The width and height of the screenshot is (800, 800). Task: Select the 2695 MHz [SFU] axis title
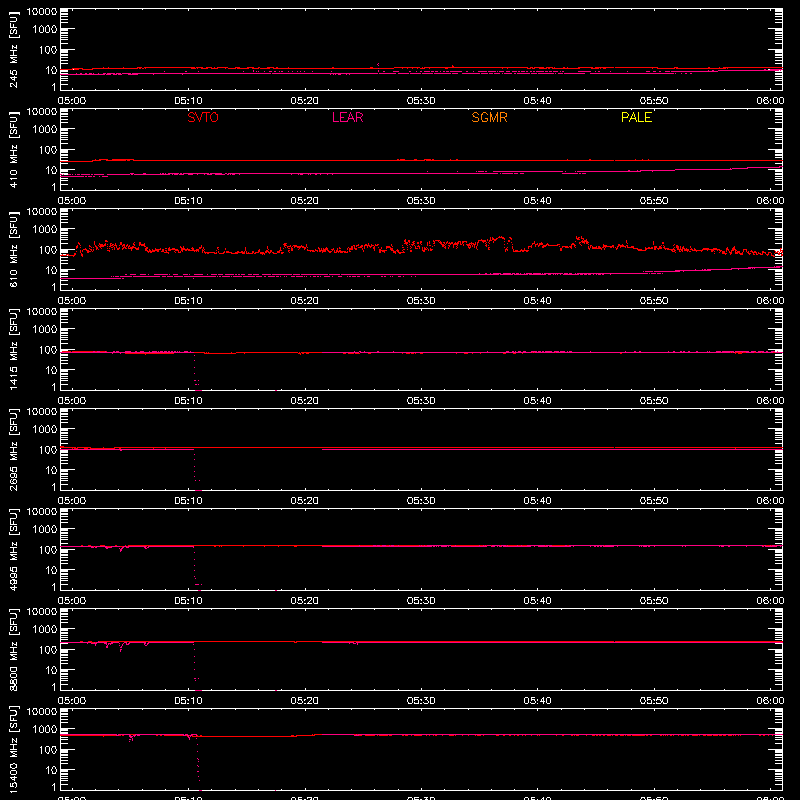click(x=13, y=449)
